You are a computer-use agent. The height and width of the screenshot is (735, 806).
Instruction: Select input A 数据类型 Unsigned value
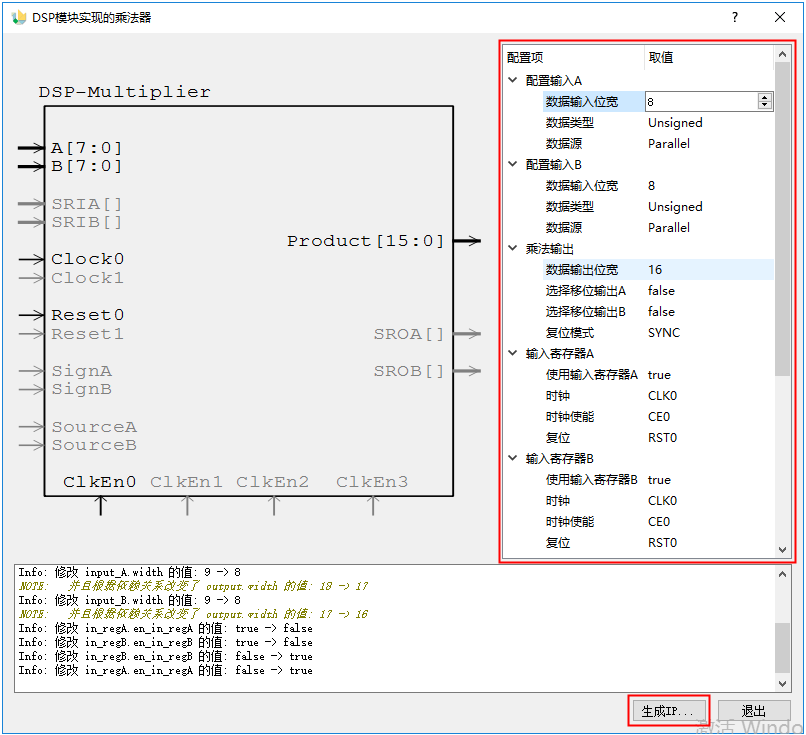pyautogui.click(x=675, y=122)
